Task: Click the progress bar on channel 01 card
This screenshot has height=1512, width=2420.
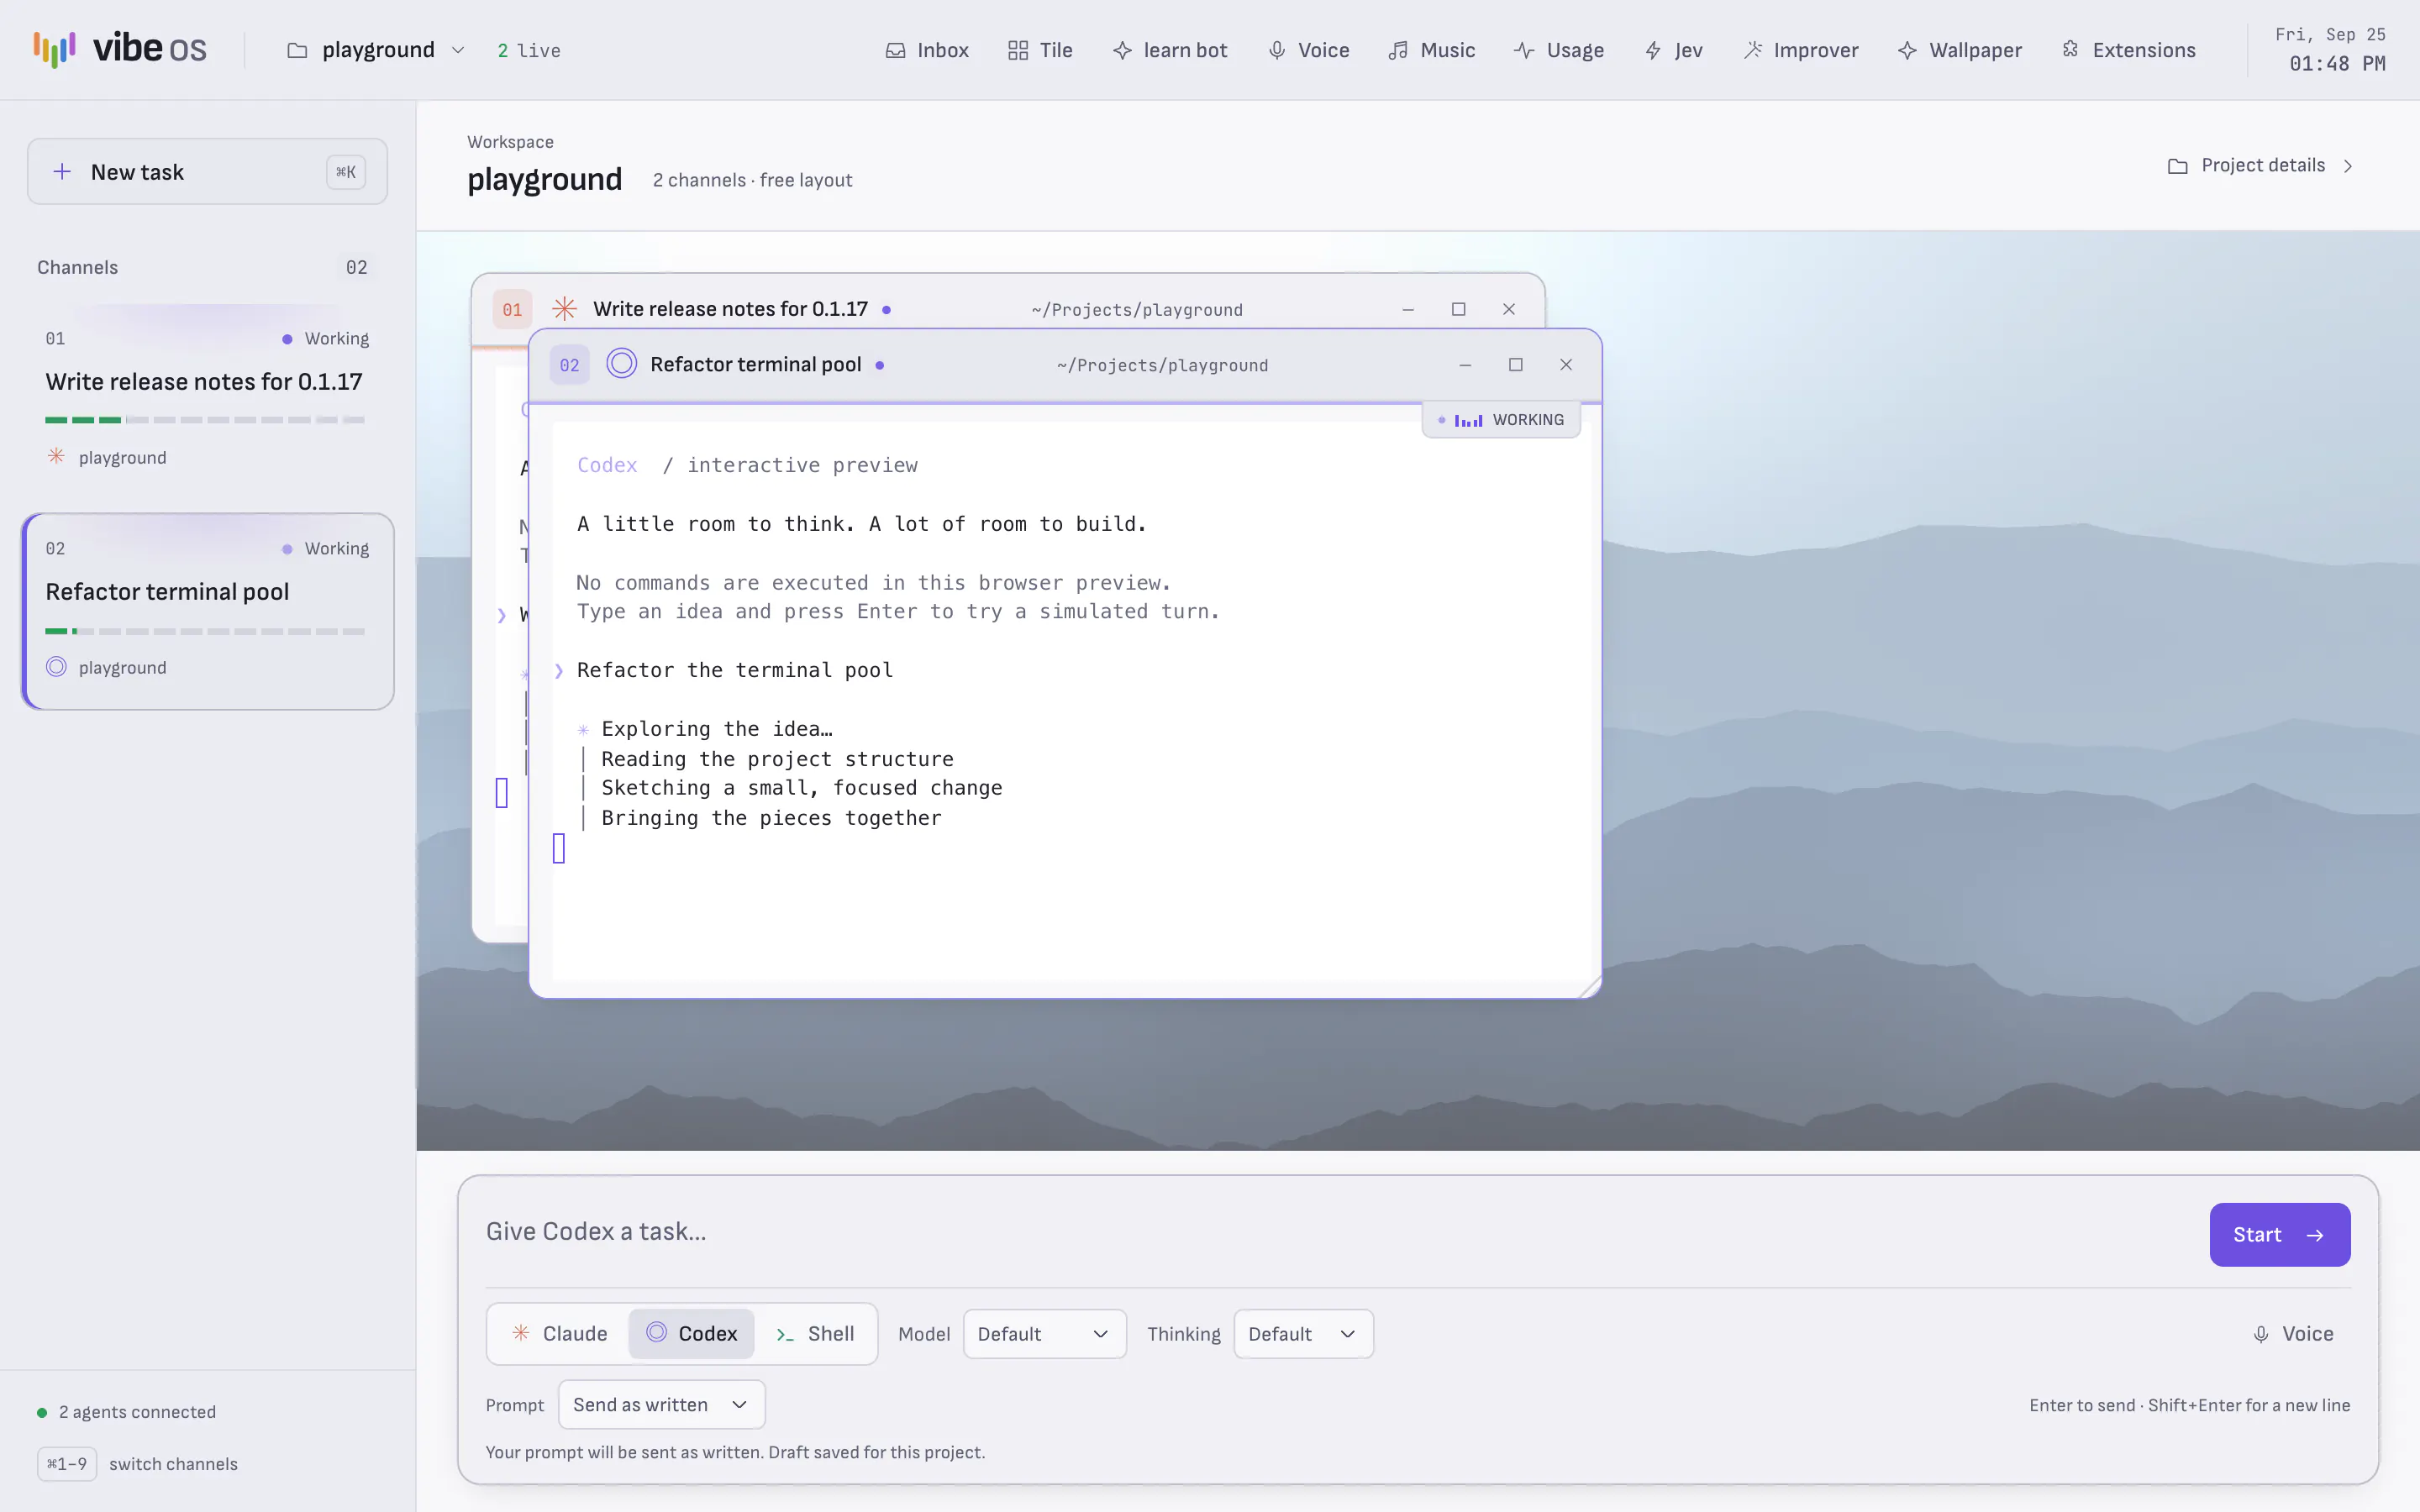Action: [x=205, y=420]
